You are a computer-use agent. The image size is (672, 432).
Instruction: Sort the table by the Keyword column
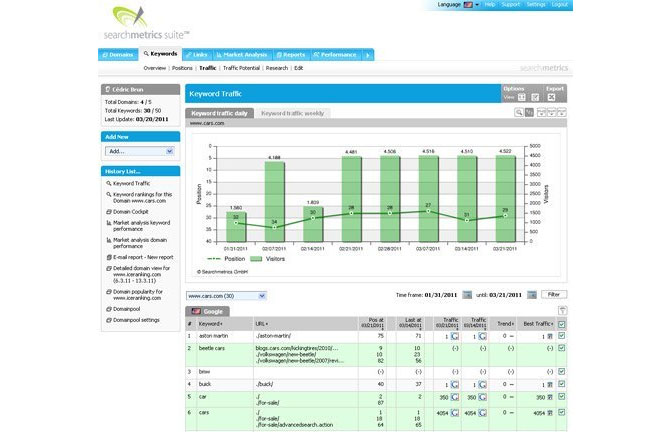[210, 324]
